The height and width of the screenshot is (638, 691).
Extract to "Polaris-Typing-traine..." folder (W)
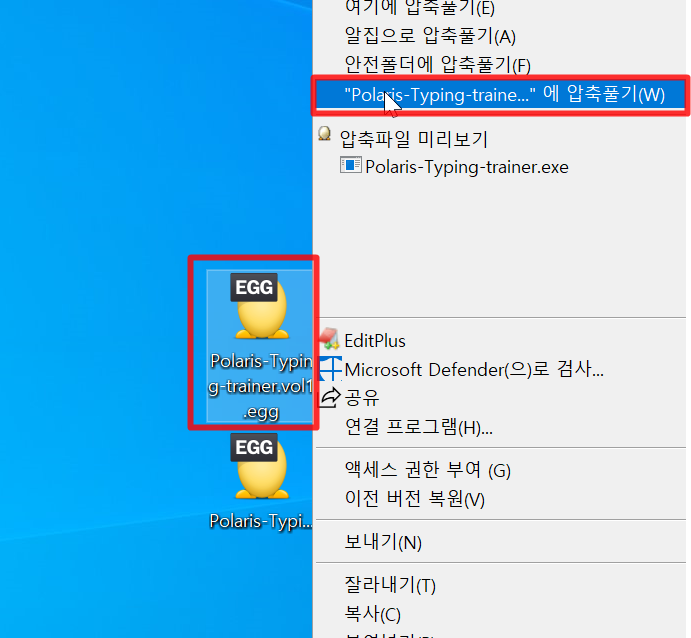coord(501,94)
